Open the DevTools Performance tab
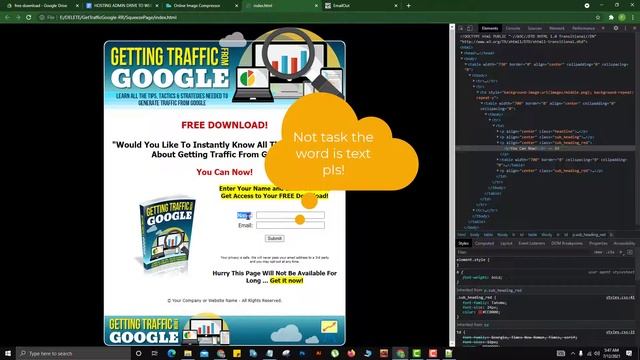The width and height of the screenshot is (640, 360). 583,28
